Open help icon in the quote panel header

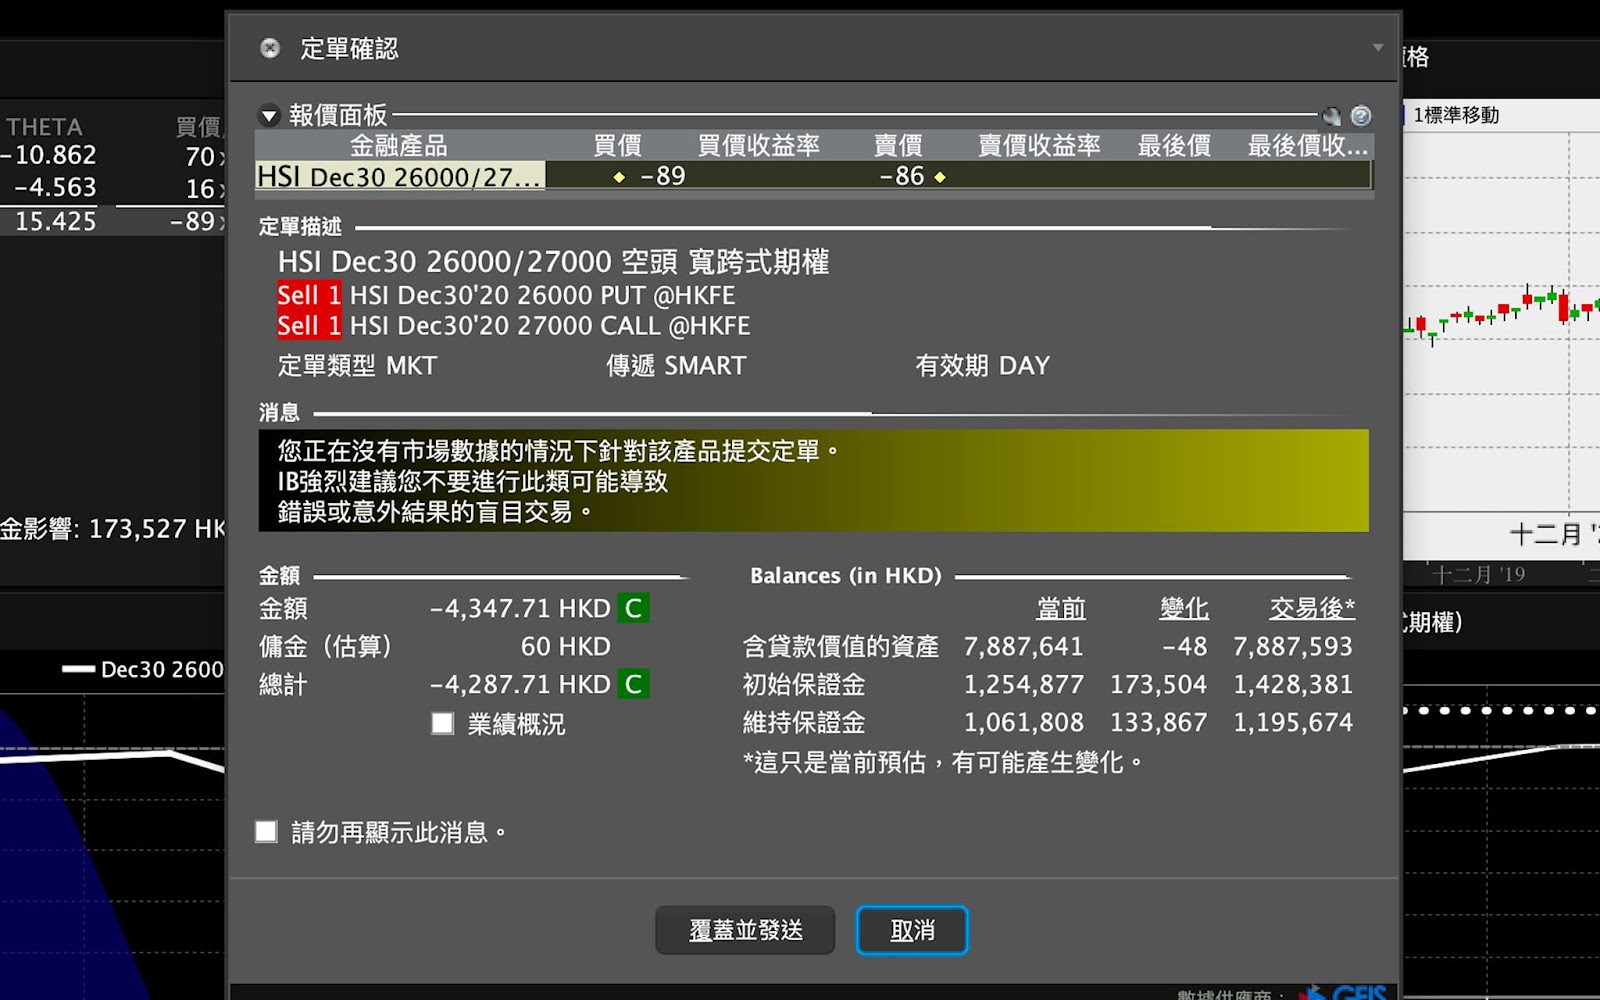(1361, 116)
